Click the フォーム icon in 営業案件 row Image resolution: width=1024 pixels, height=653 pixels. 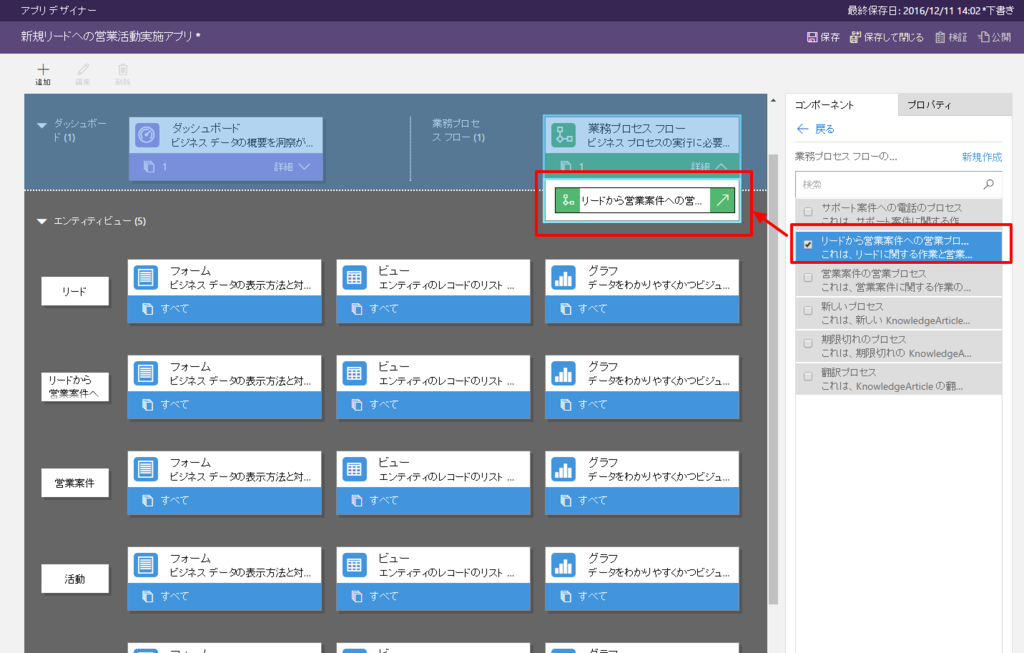point(146,469)
